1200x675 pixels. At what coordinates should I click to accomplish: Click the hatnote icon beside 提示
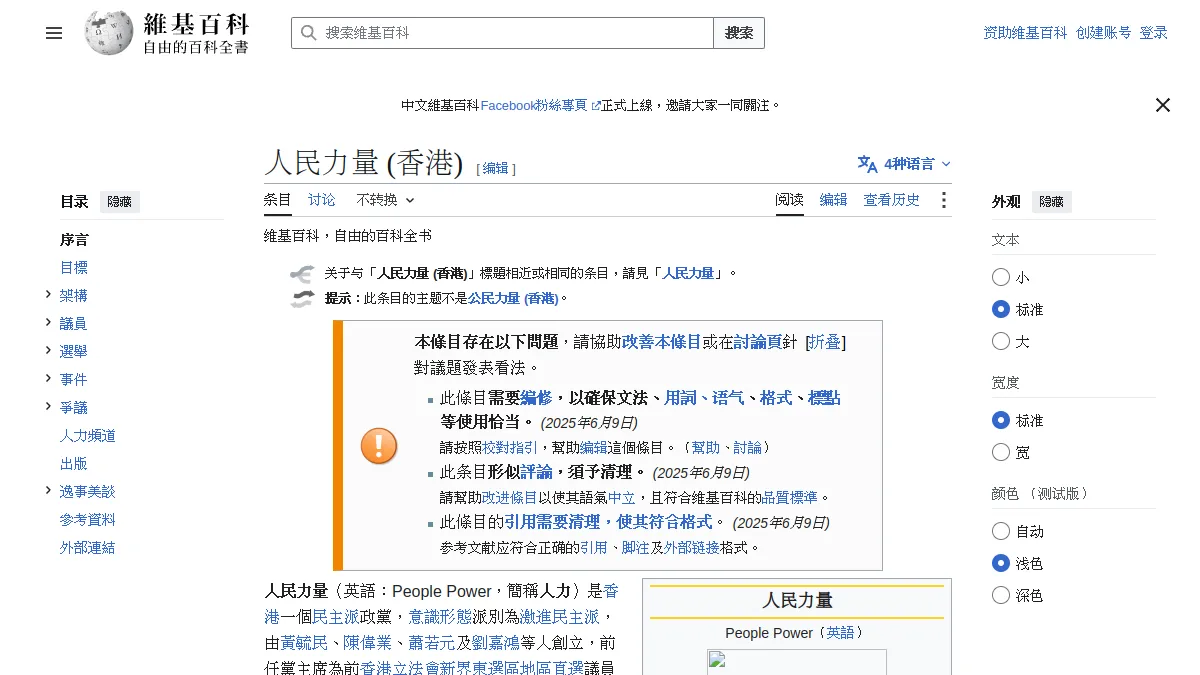pos(303,298)
